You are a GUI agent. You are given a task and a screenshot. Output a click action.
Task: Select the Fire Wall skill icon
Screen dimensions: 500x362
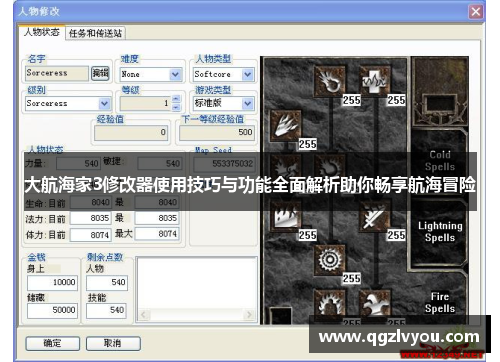tap(285, 216)
